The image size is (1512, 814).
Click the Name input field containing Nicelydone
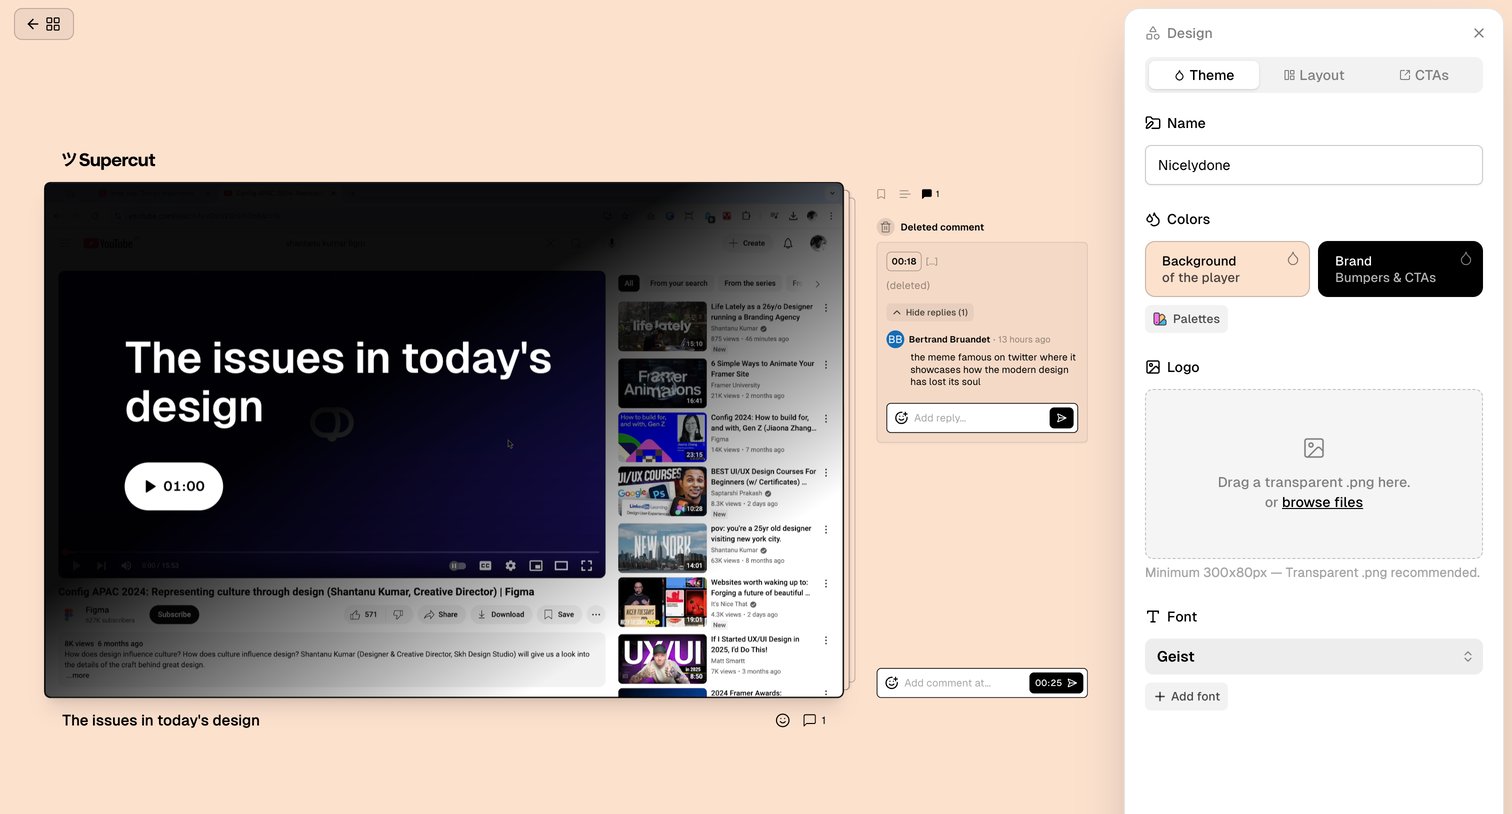pyautogui.click(x=1313, y=165)
